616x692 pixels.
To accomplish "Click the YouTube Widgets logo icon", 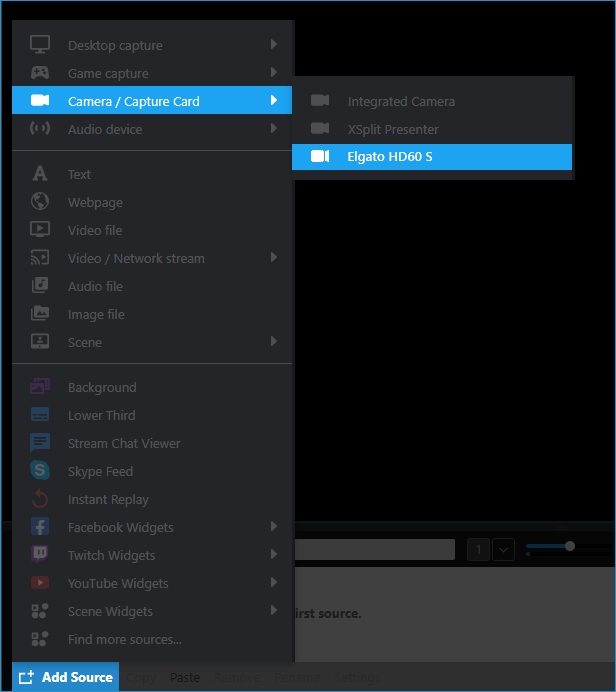I will 40,583.
